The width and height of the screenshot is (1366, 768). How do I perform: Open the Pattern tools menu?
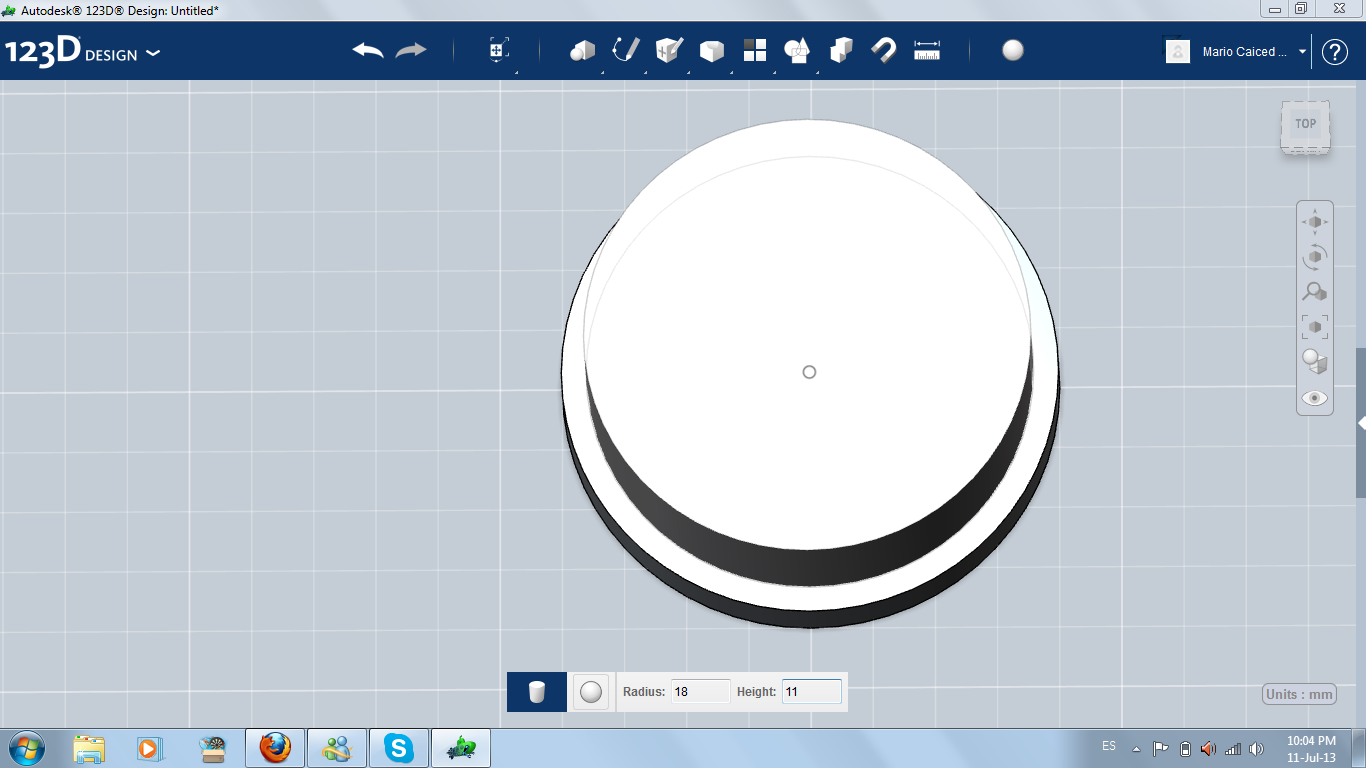pyautogui.click(x=755, y=50)
